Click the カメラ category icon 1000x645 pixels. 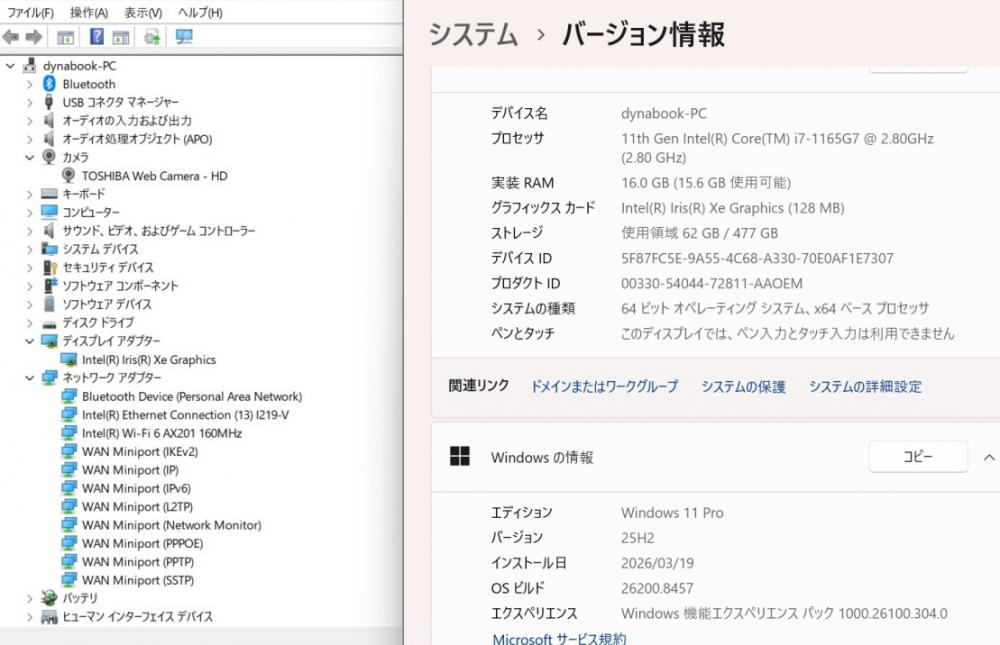coord(49,157)
